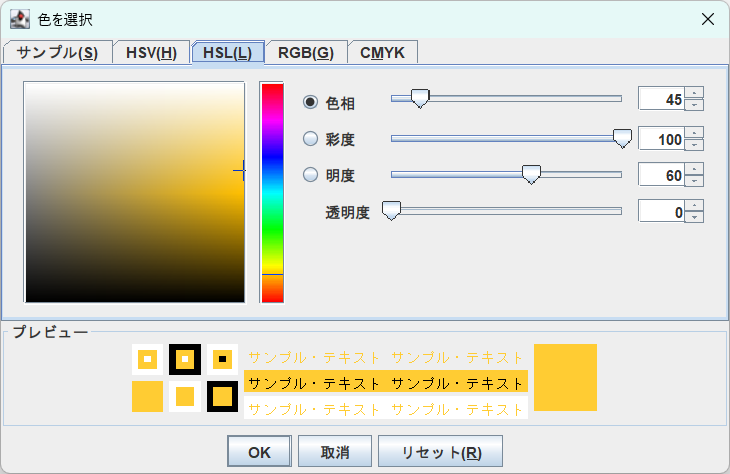
Task: Decrease the 彩度 value with down arrow
Action: [x=694, y=144]
